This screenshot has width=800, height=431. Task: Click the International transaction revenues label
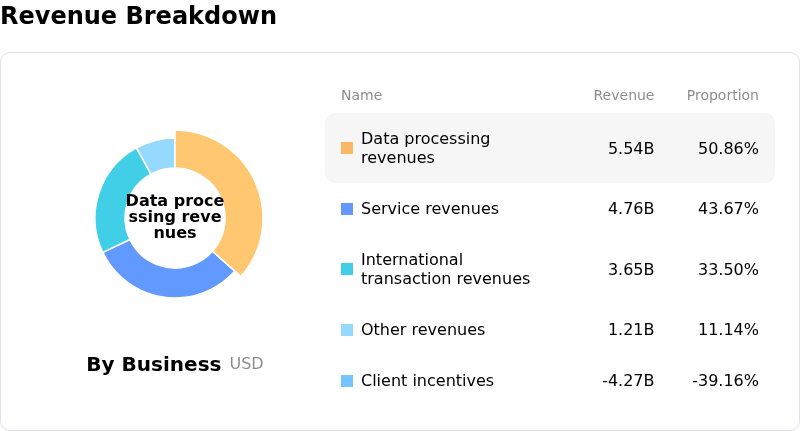click(445, 269)
